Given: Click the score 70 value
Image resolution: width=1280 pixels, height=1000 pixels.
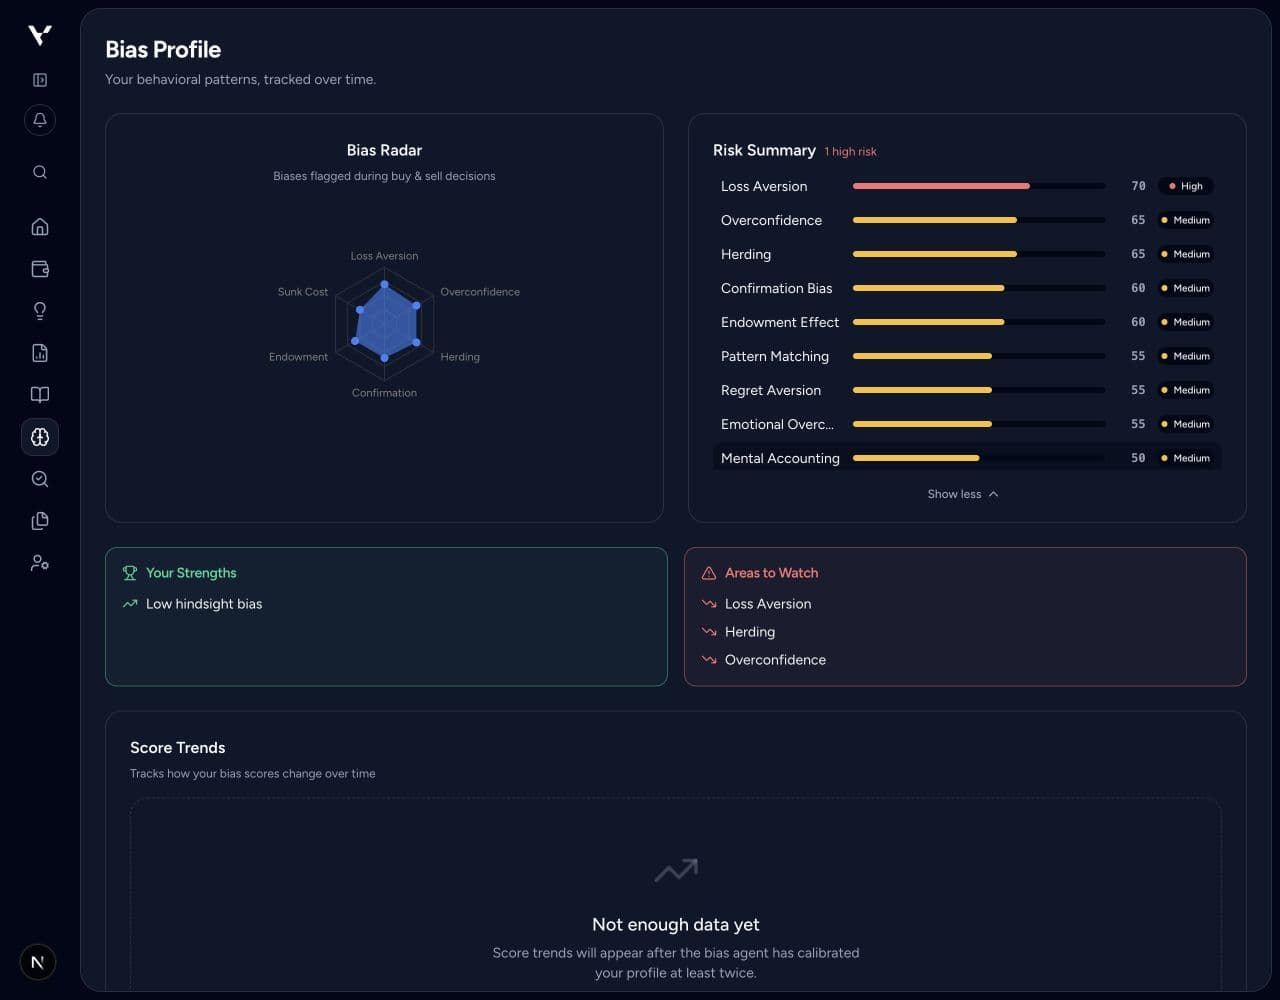Looking at the screenshot, I should tap(1138, 186).
